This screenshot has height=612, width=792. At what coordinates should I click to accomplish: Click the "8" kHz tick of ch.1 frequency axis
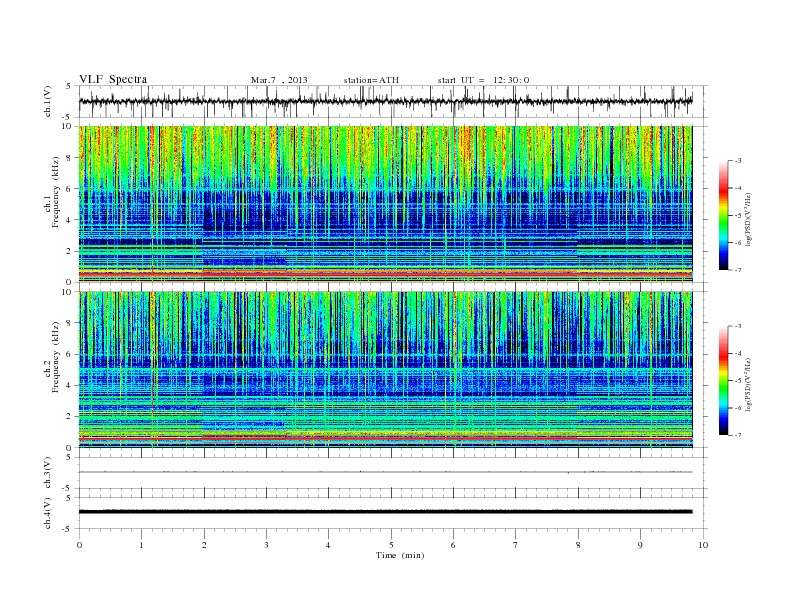[x=70, y=158]
